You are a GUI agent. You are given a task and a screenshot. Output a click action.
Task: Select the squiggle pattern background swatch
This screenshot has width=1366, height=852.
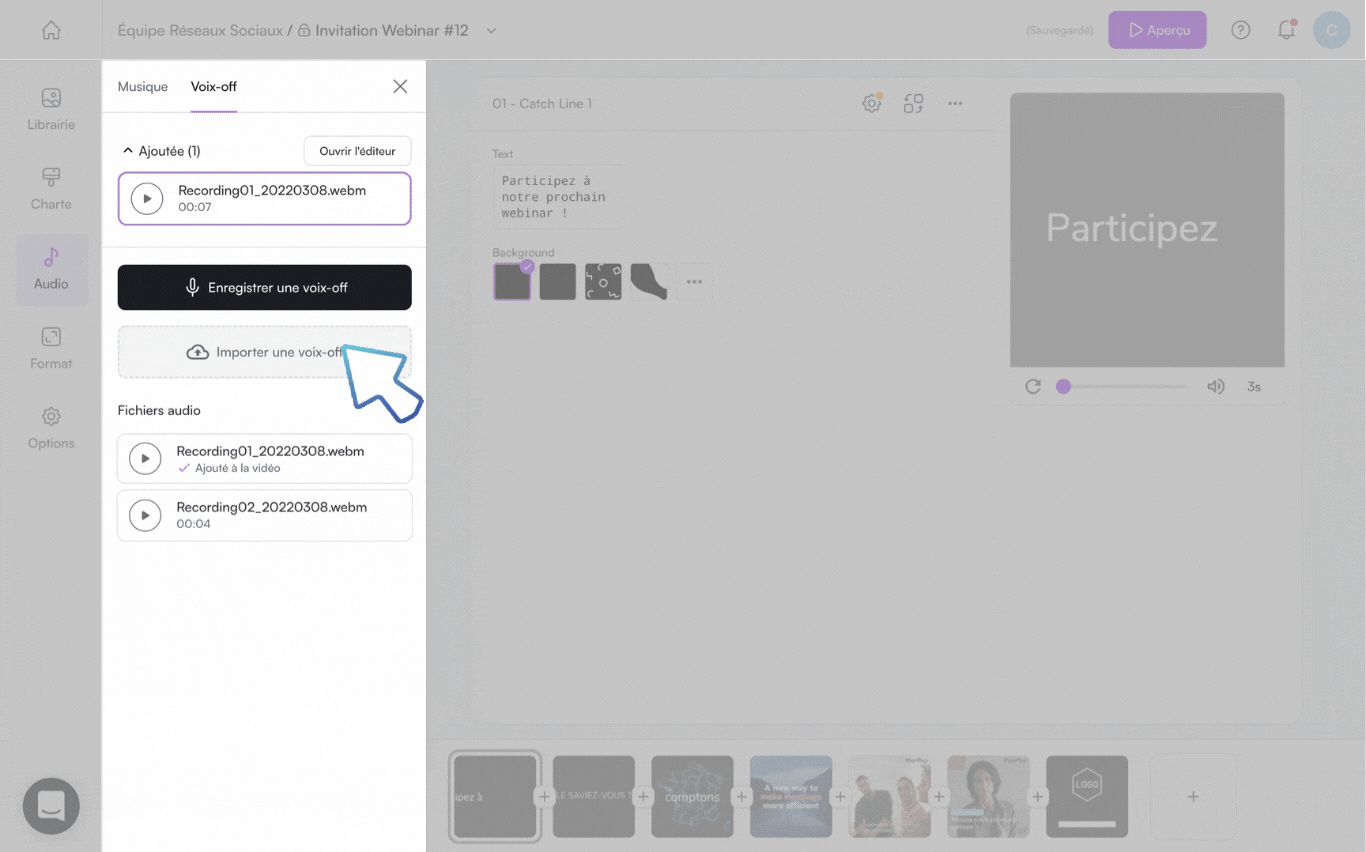603,282
